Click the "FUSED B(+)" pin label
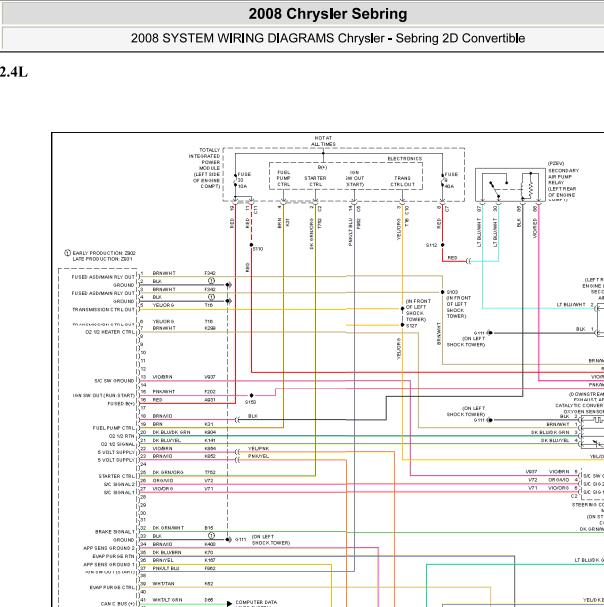 (121, 403)
